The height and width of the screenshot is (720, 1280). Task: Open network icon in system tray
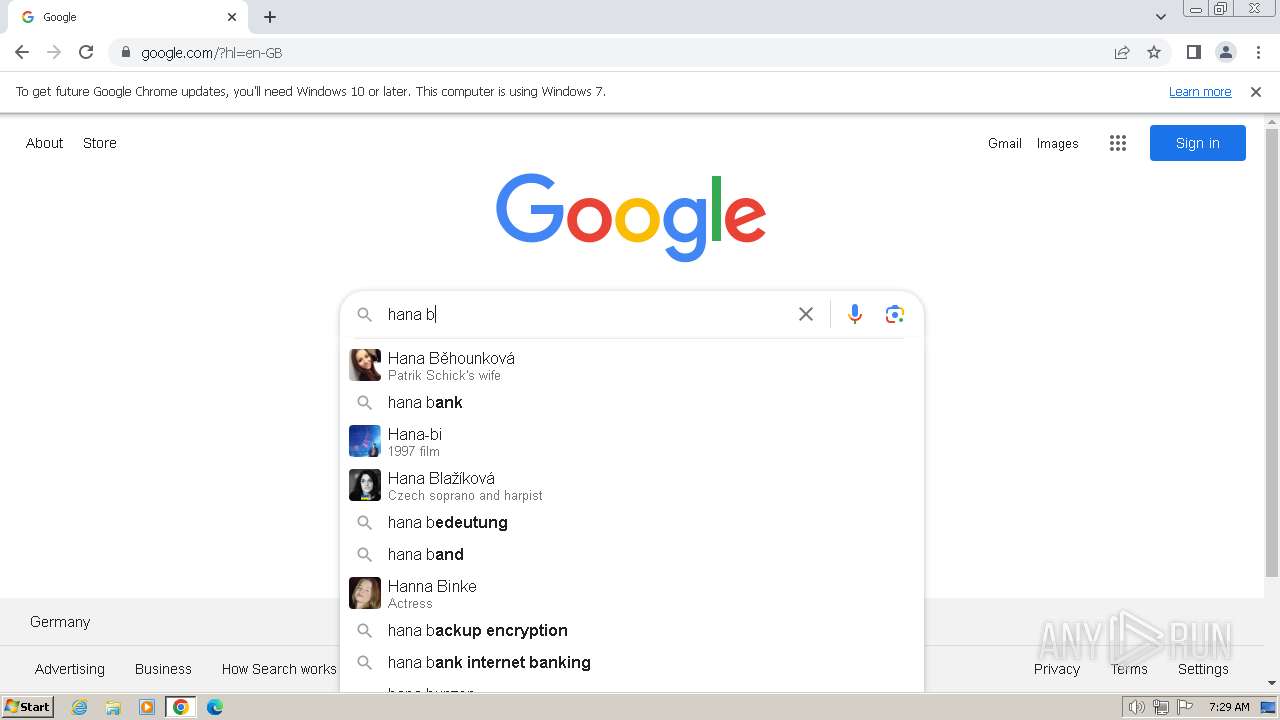click(x=1161, y=707)
